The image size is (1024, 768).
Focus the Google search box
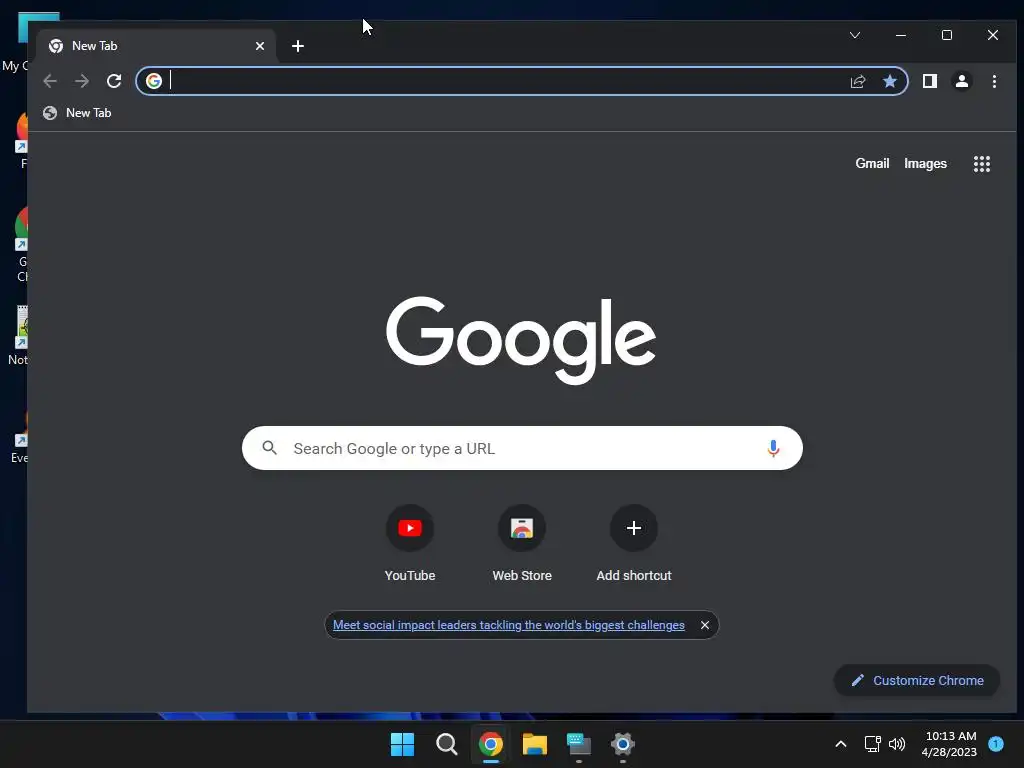(x=522, y=448)
